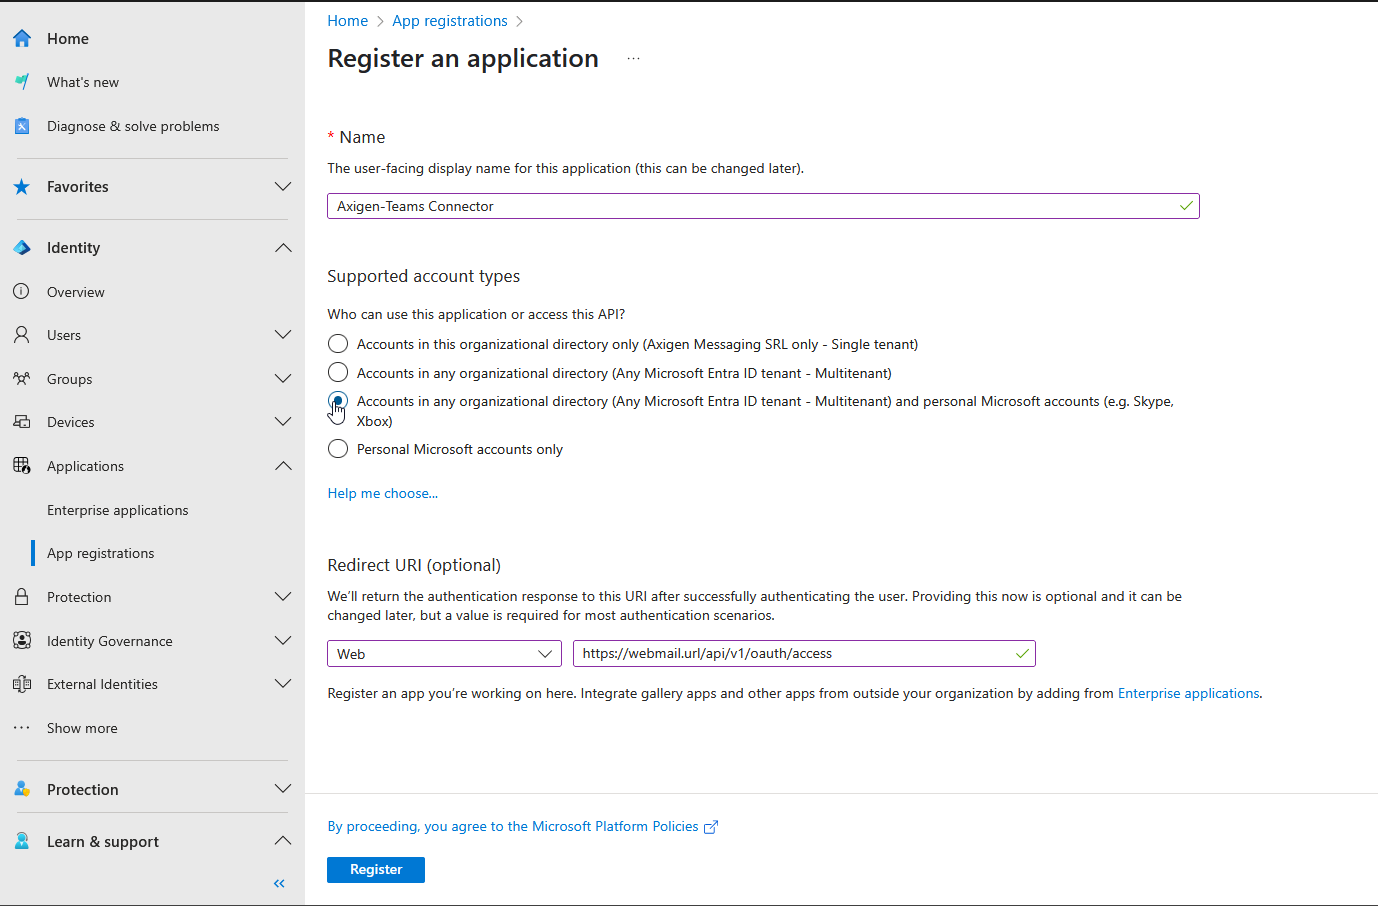Viewport: 1378px width, 906px height.
Task: Select App registrations sidebar item
Action: click(100, 553)
